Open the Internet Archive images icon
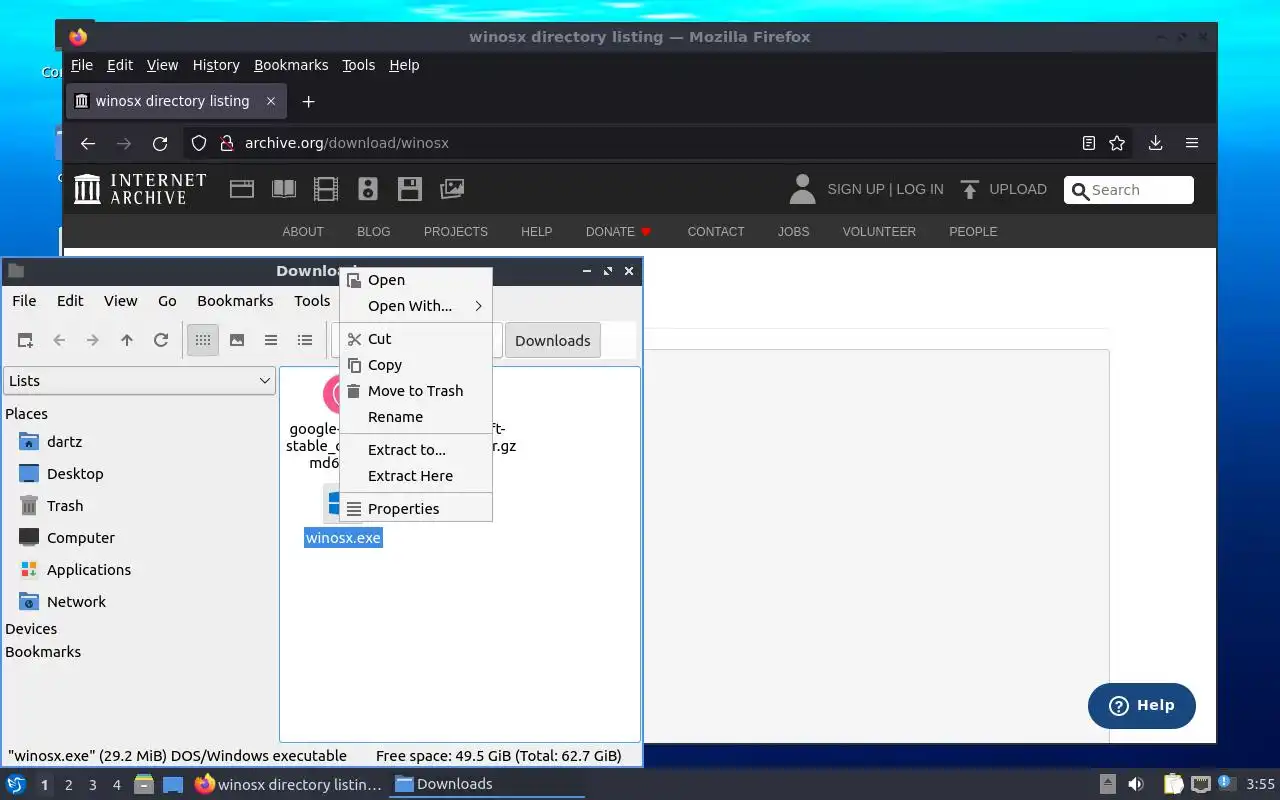This screenshot has height=800, width=1280. 452,189
